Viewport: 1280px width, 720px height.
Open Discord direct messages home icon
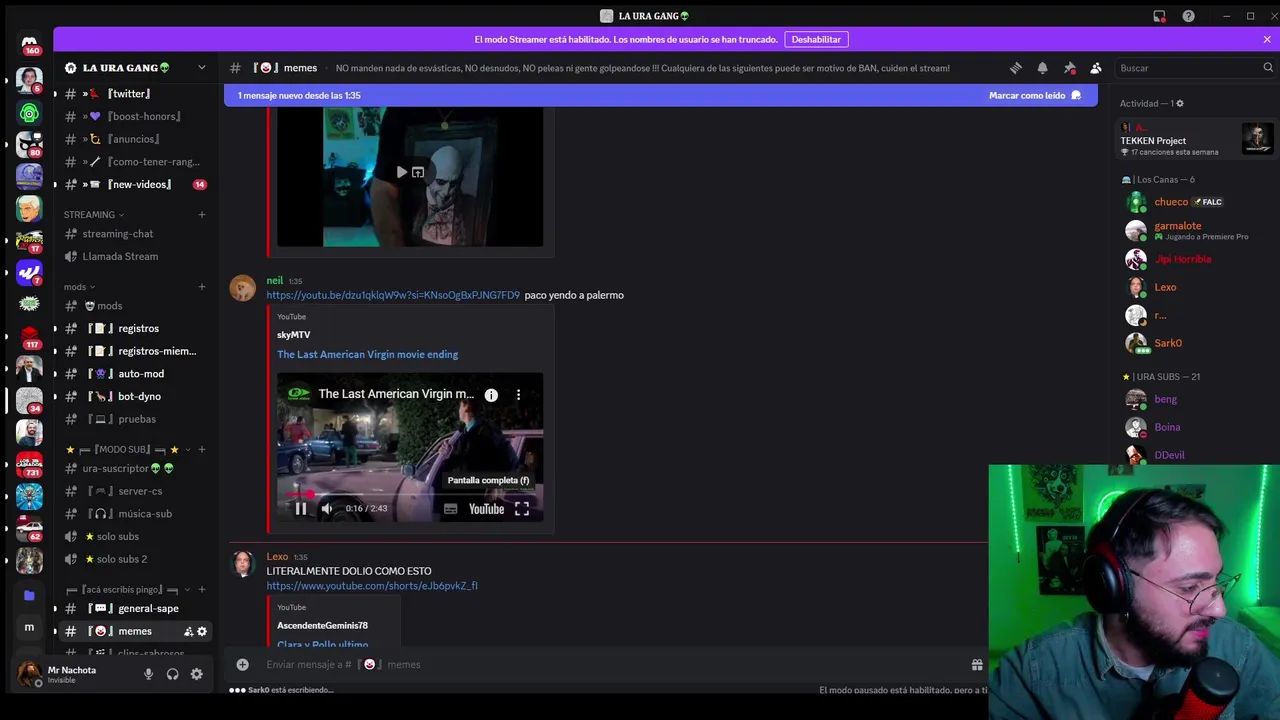pyautogui.click(x=29, y=43)
